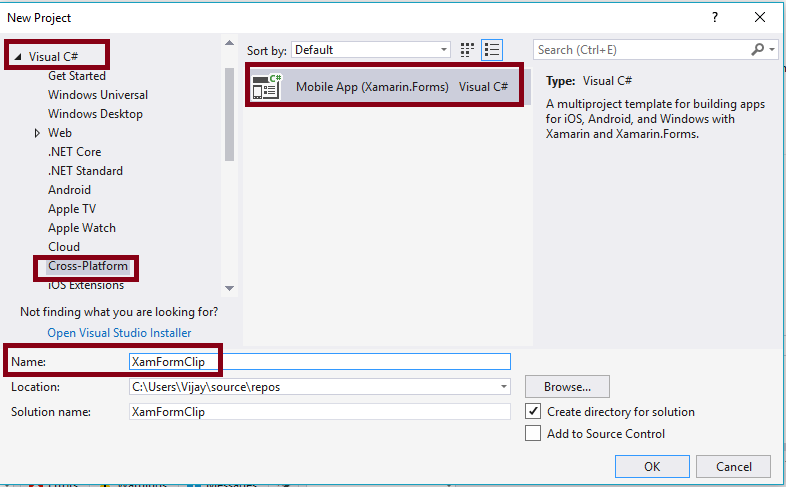This screenshot has height=487, width=786.
Task: Click the Browse... button
Action: (x=567, y=387)
